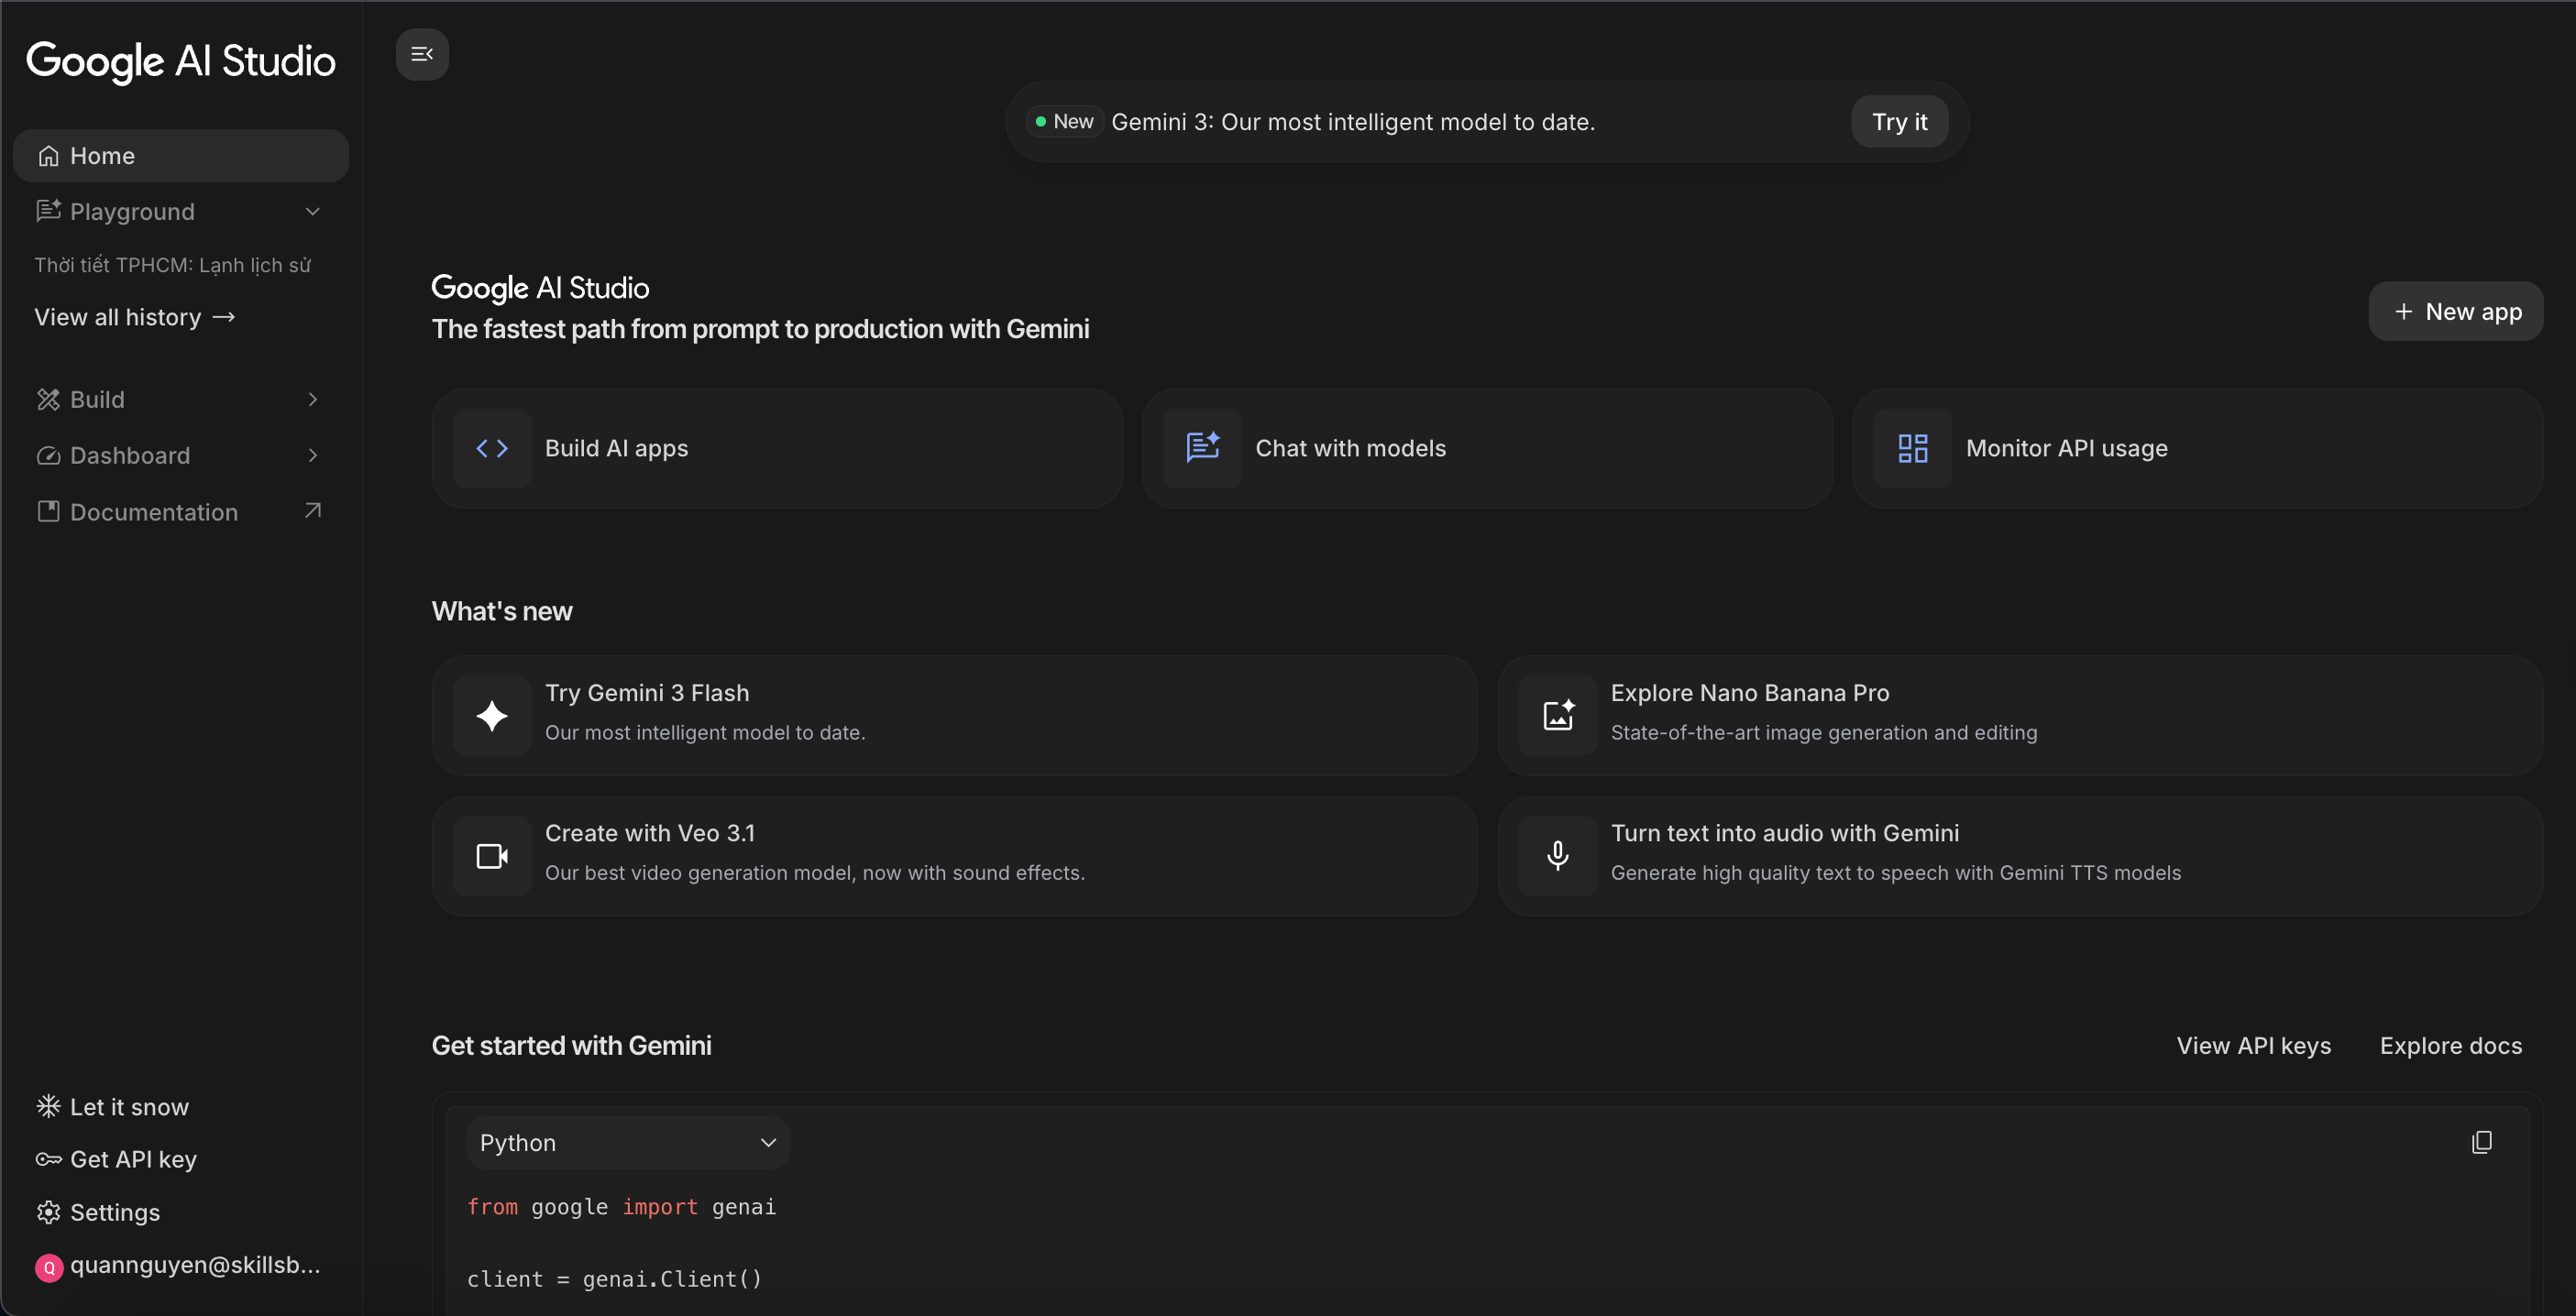Click the Documentation book icon

[x=48, y=511]
